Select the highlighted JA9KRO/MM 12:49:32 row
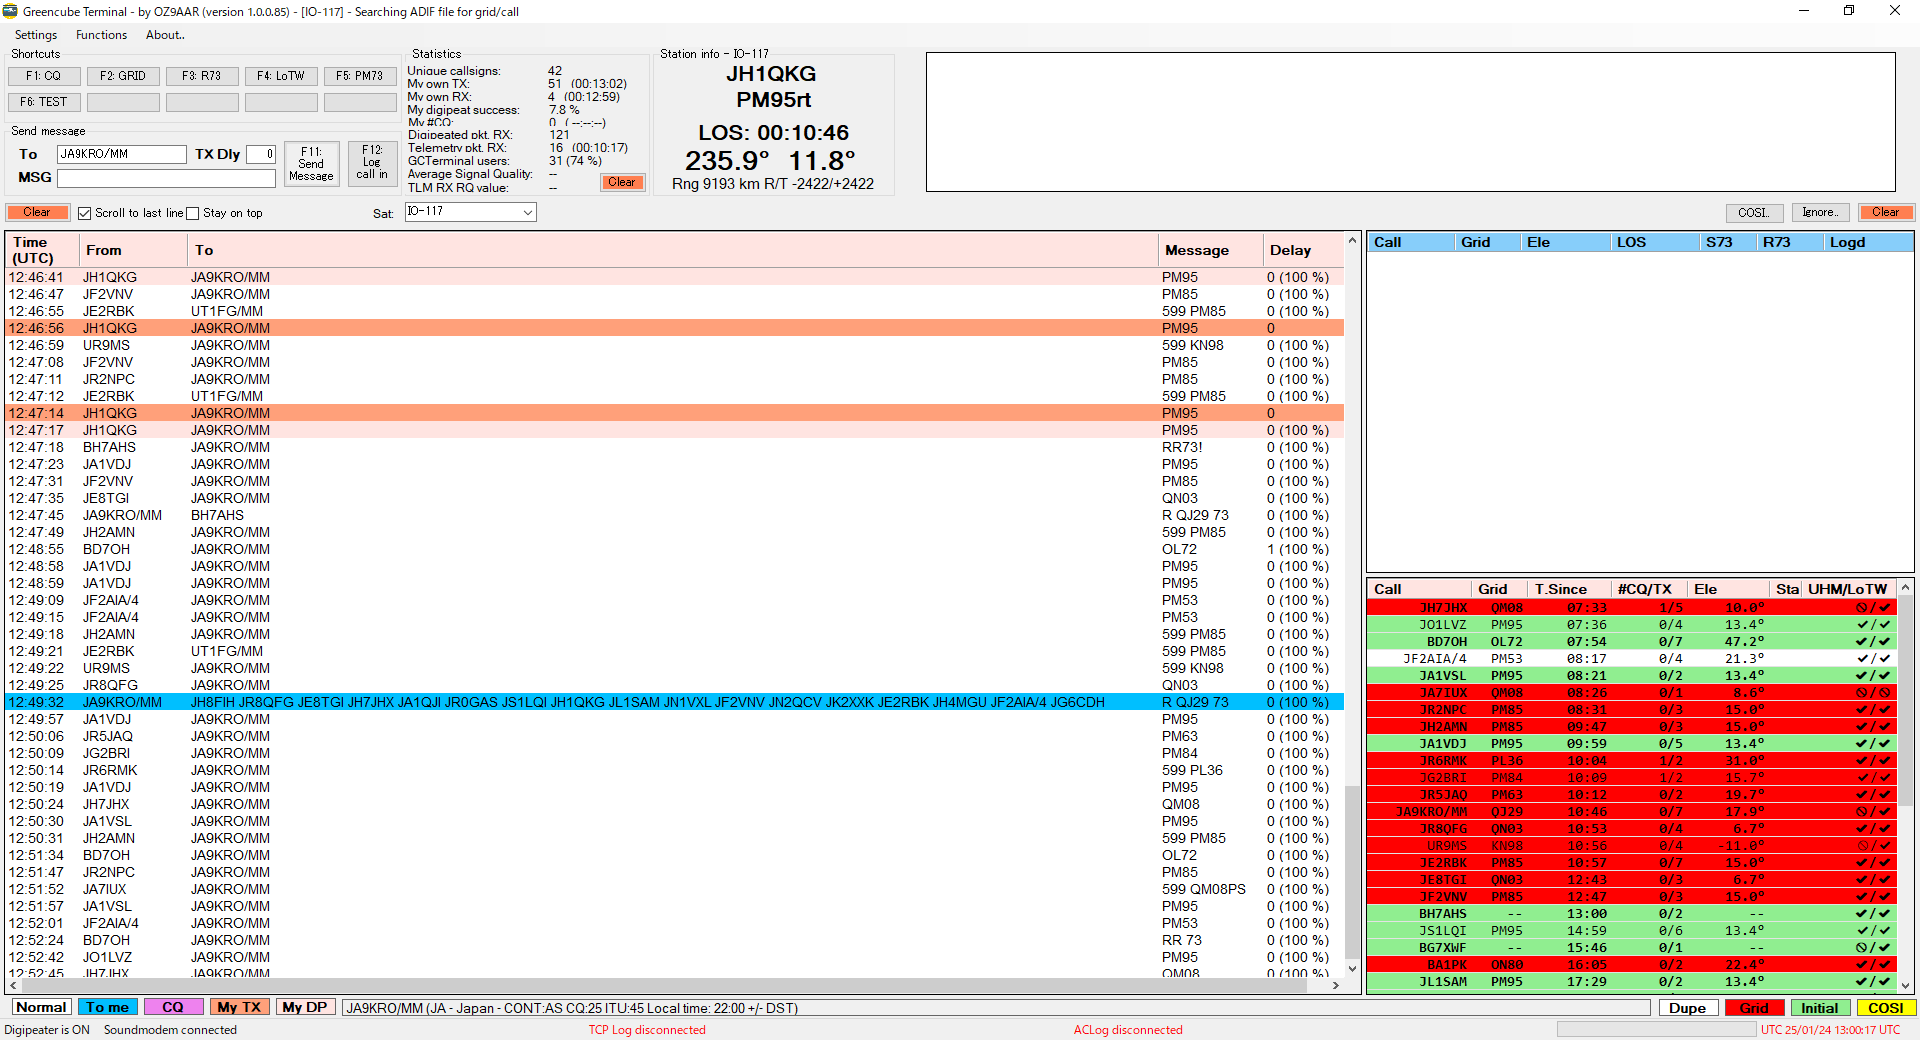The height and width of the screenshot is (1040, 1920). coord(600,702)
